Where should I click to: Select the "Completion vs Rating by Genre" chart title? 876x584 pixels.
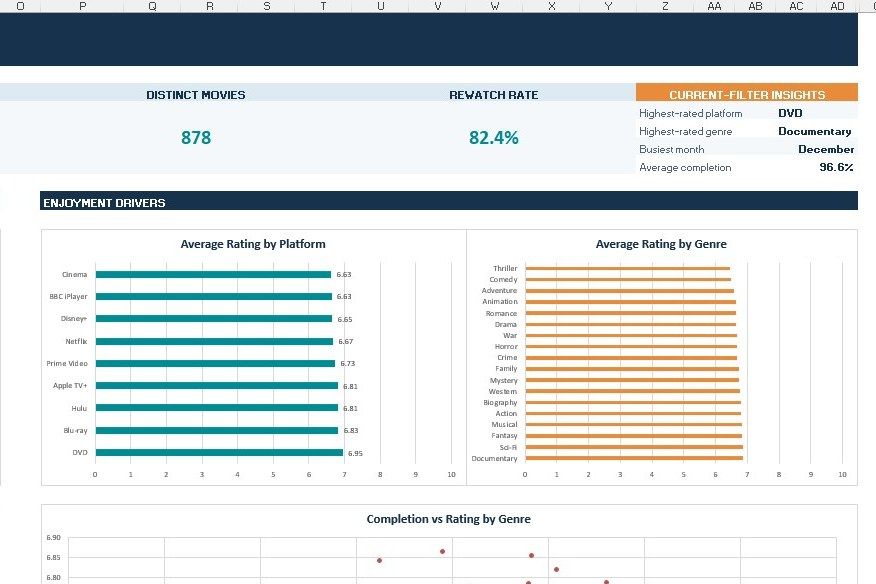pos(449,519)
